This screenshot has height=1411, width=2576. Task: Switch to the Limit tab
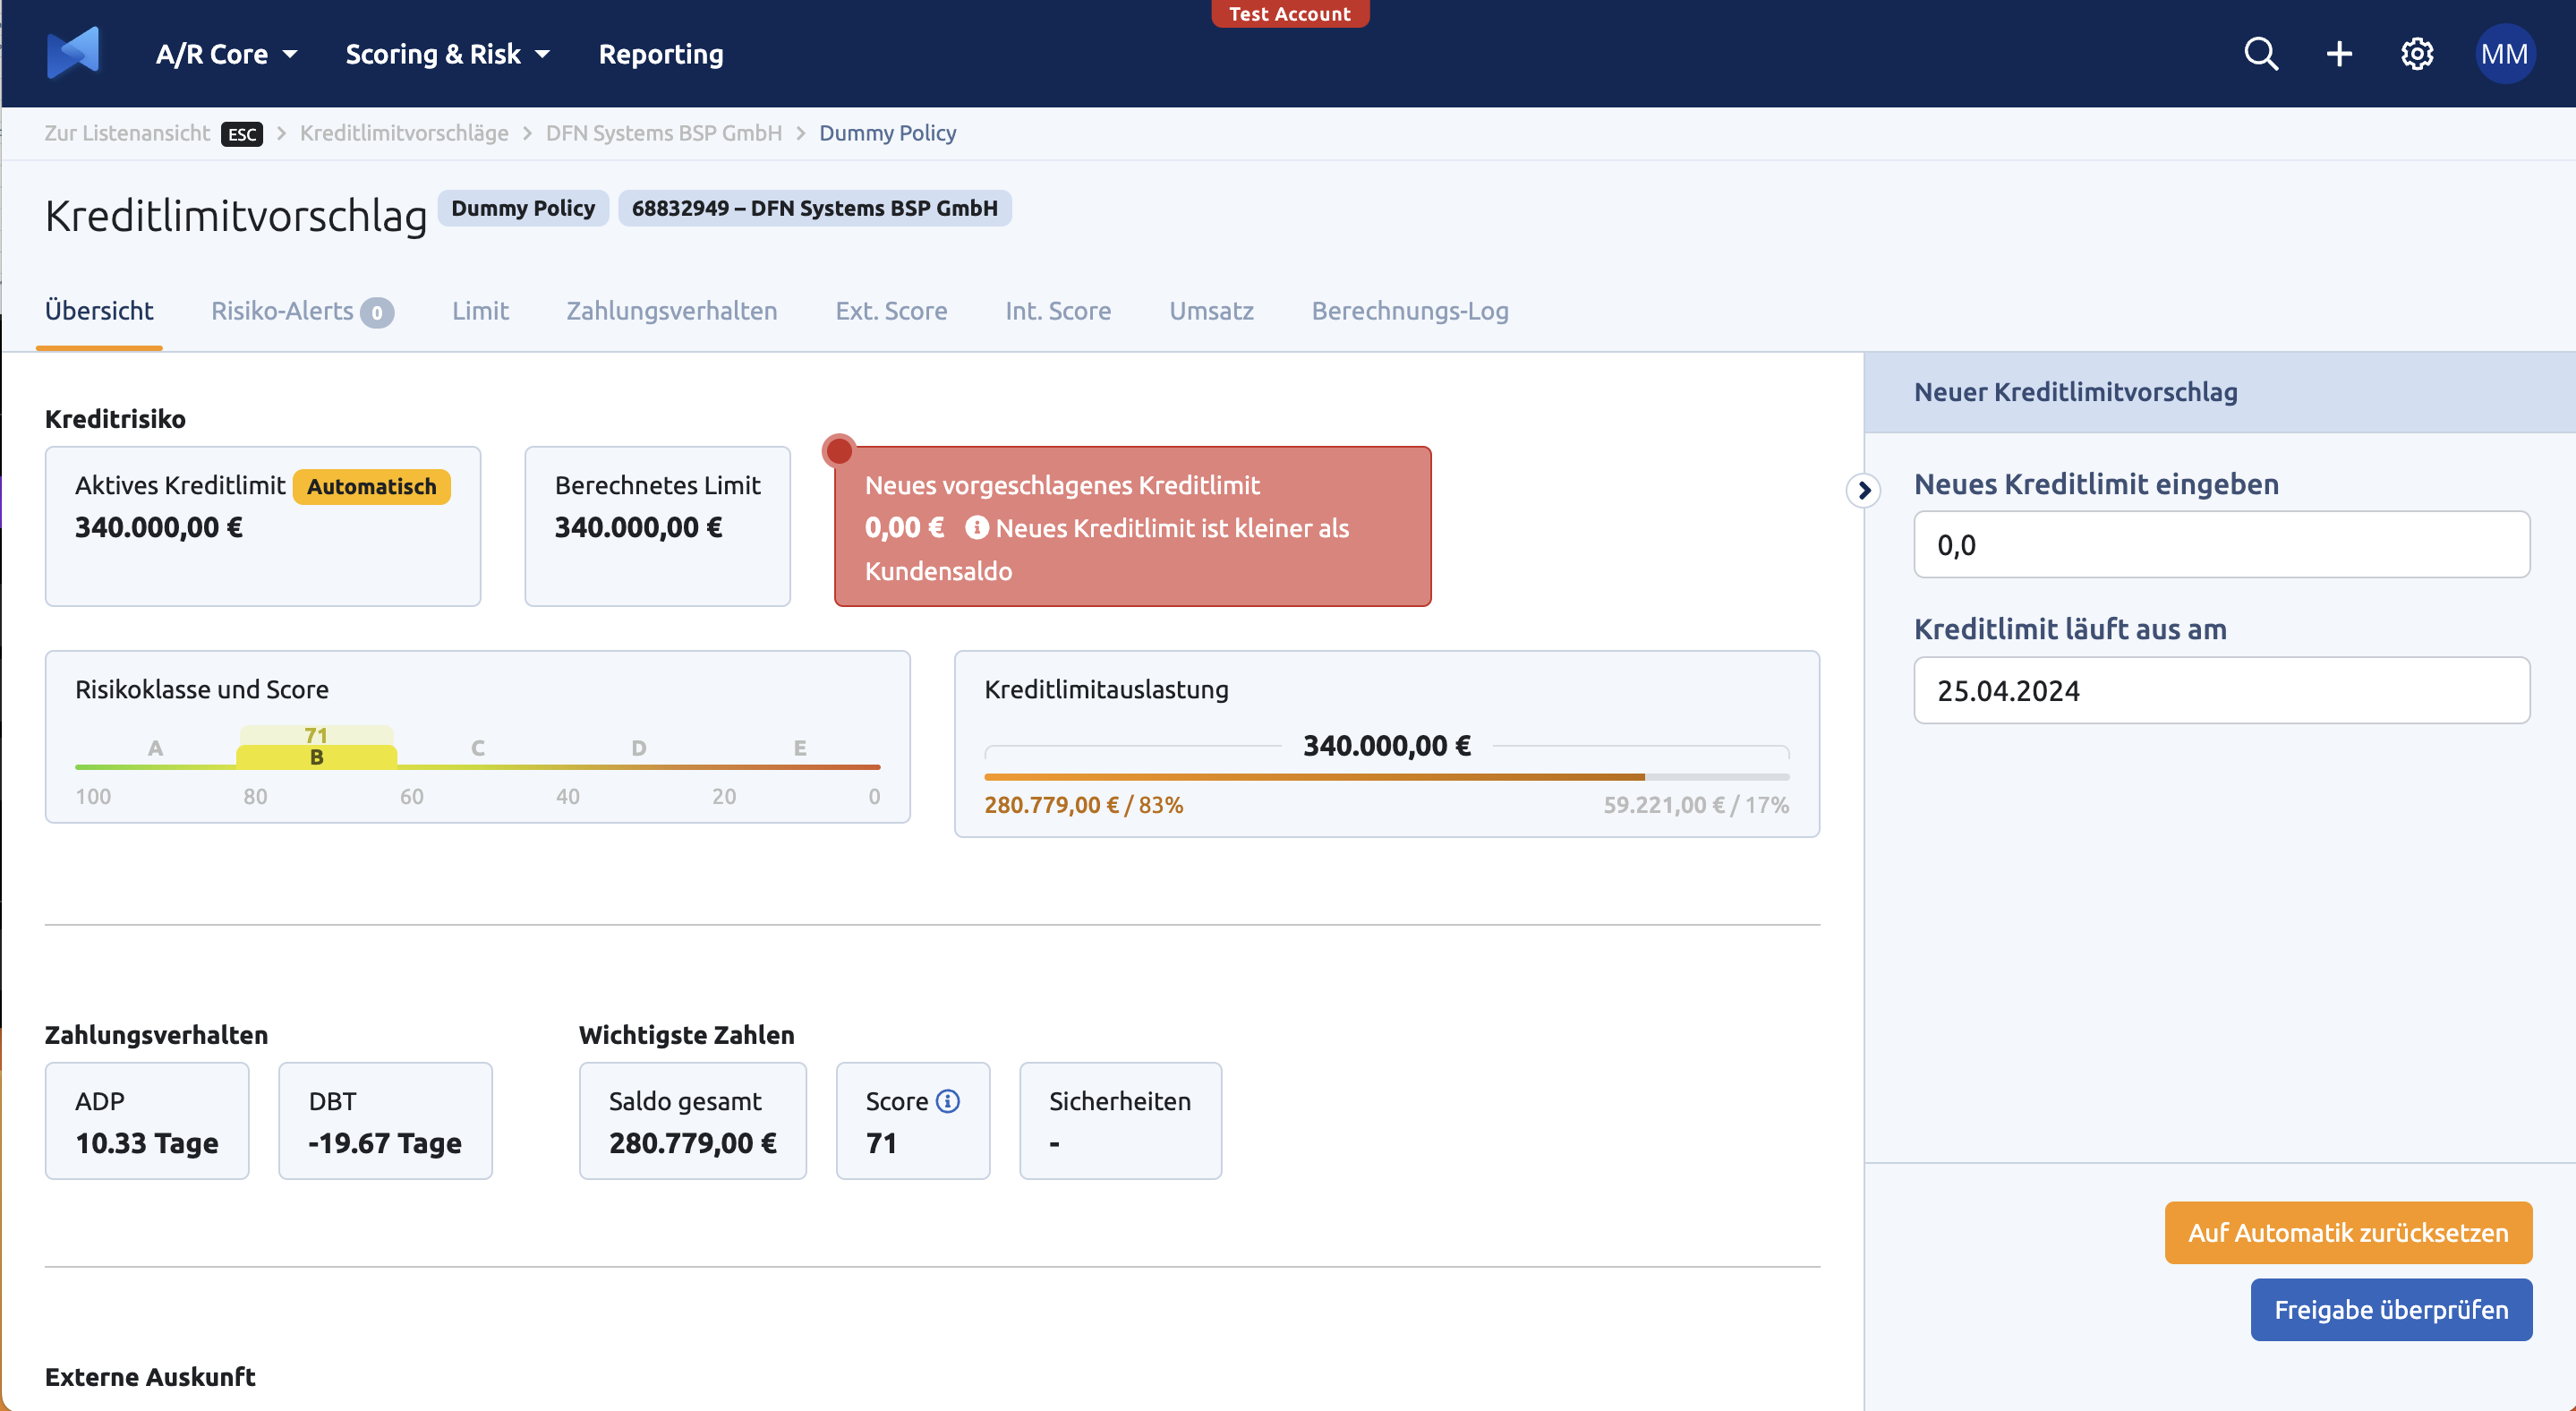(480, 311)
